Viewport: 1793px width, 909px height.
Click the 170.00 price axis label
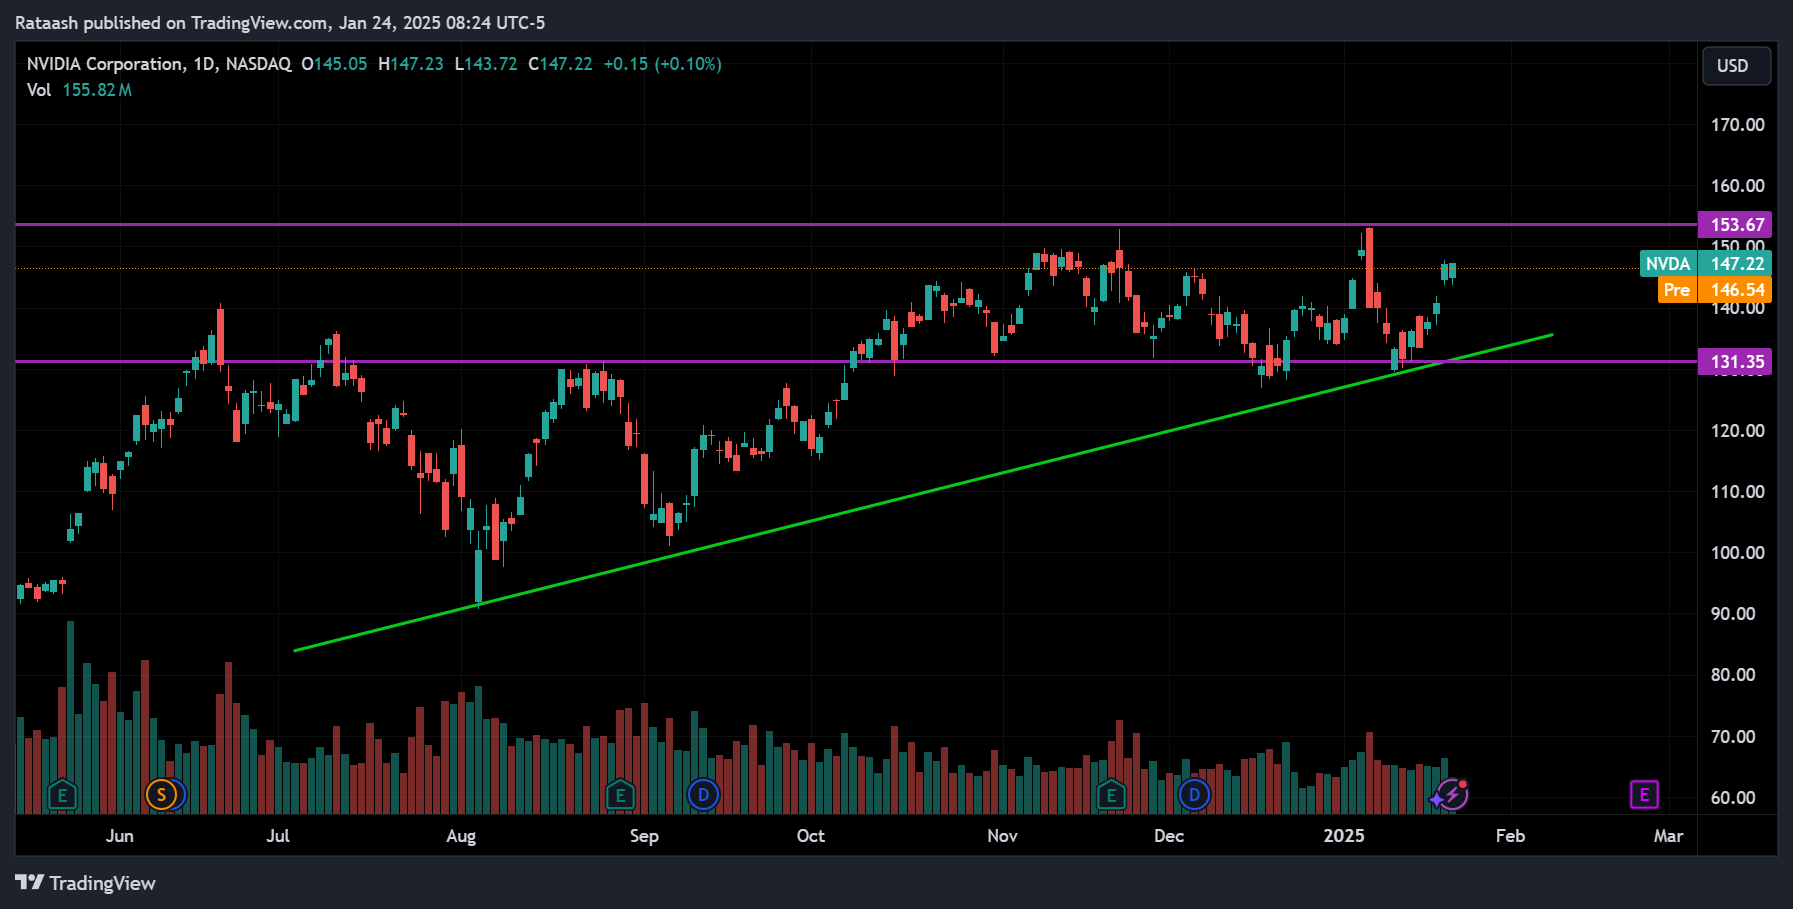click(1737, 125)
